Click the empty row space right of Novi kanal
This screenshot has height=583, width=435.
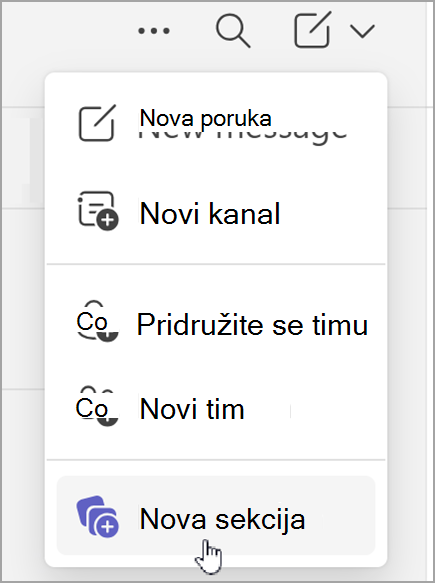point(327,213)
